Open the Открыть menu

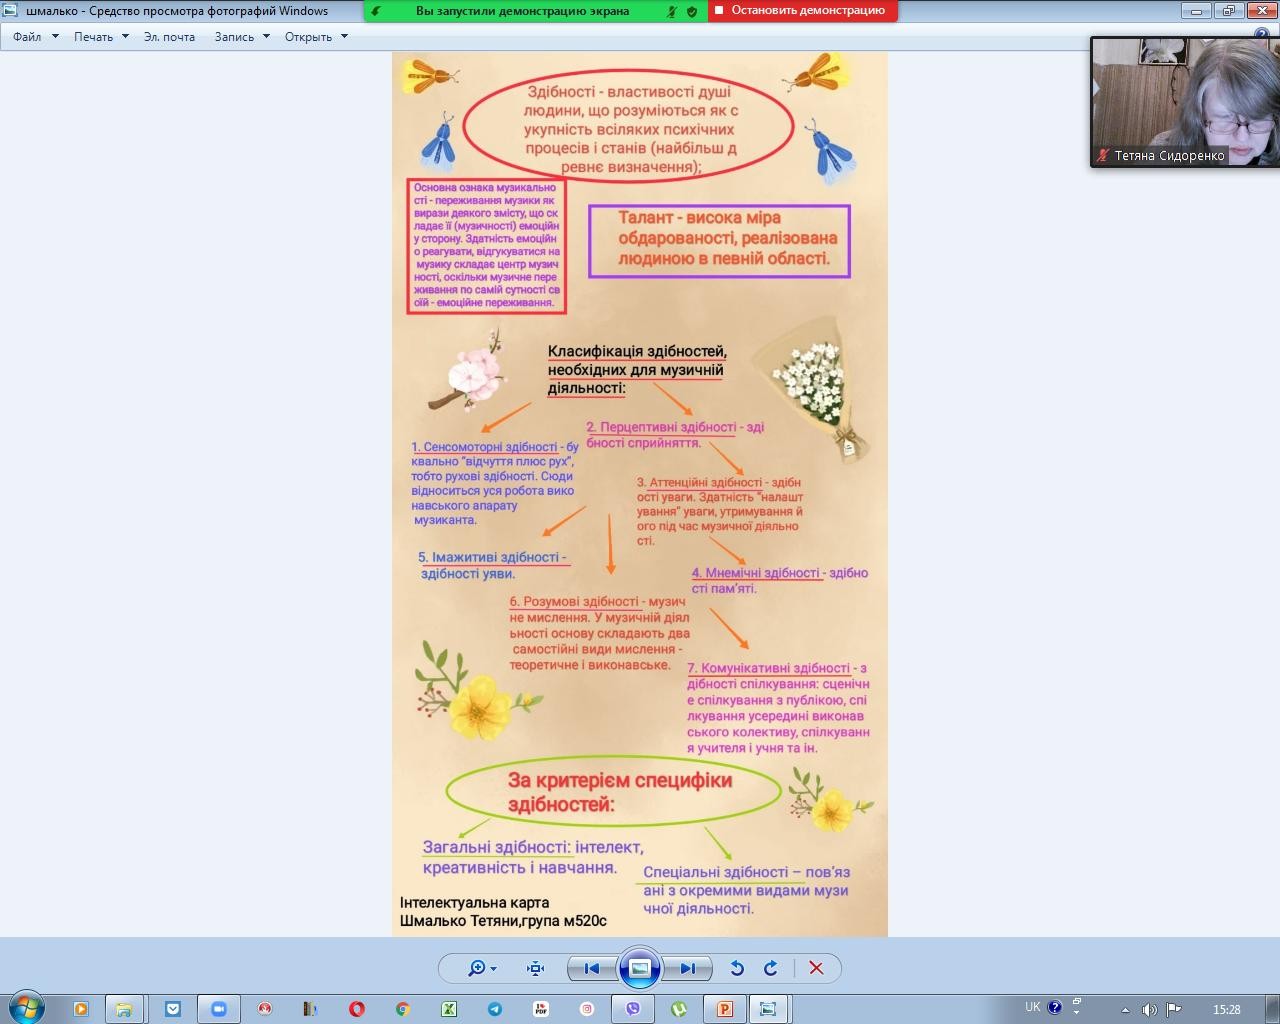(315, 36)
